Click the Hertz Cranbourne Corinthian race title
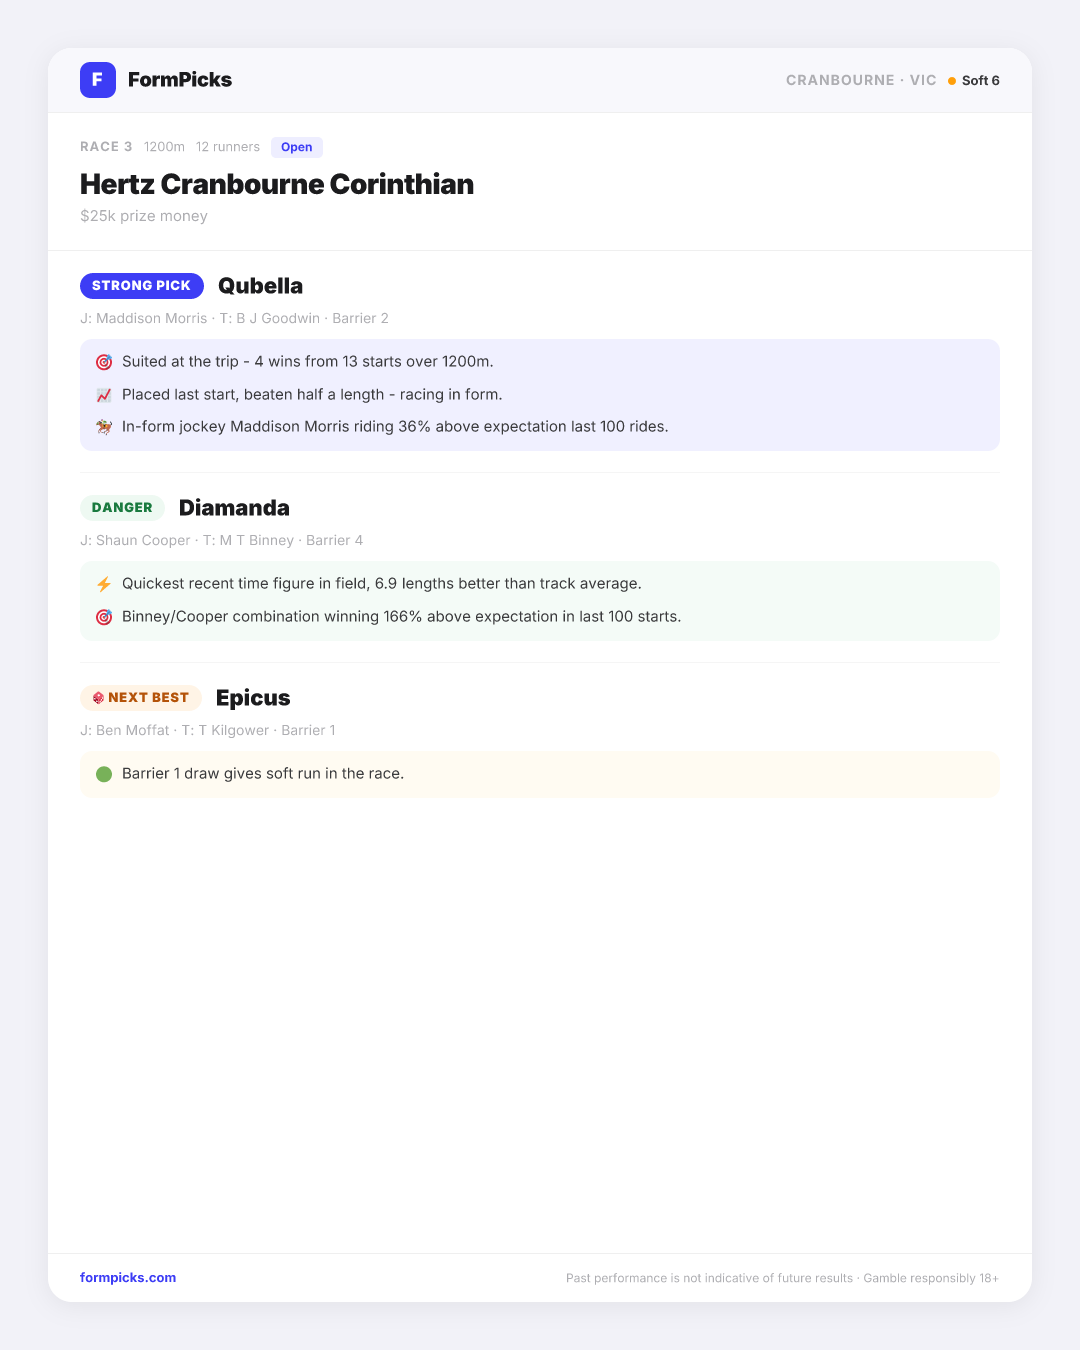1080x1350 pixels. tap(277, 184)
